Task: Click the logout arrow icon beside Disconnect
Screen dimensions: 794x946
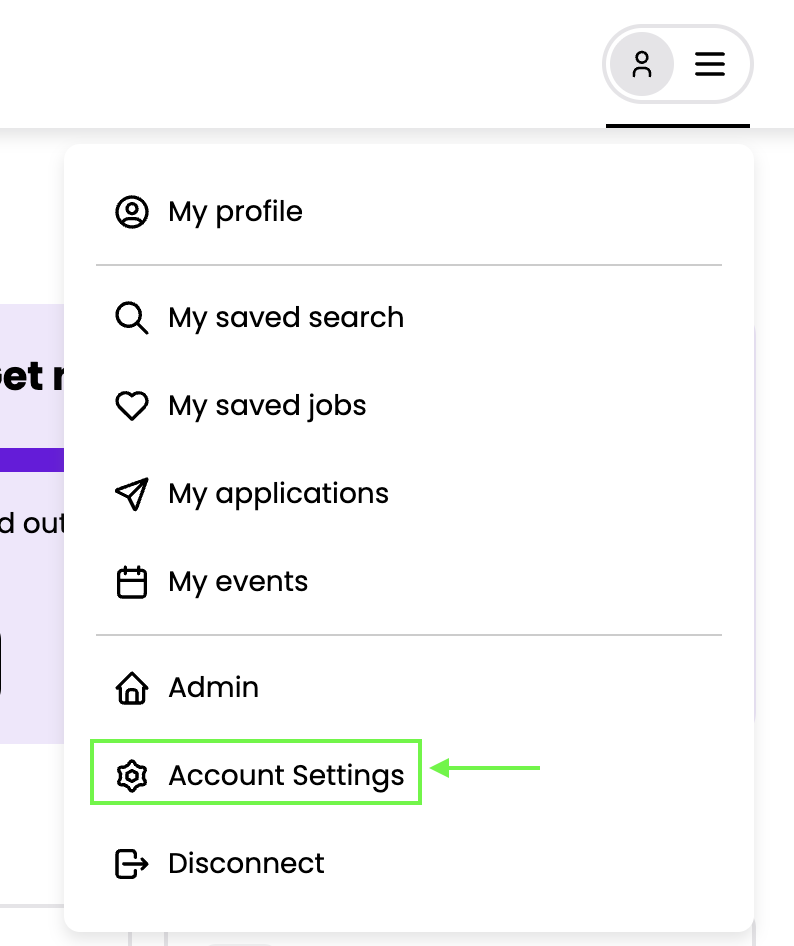Action: click(x=132, y=864)
